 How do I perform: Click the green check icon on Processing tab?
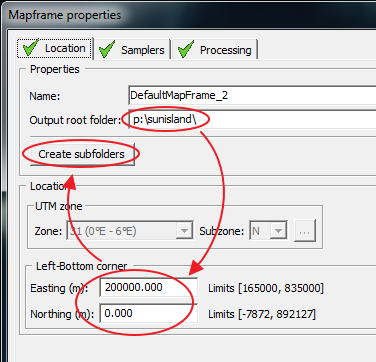tap(186, 49)
